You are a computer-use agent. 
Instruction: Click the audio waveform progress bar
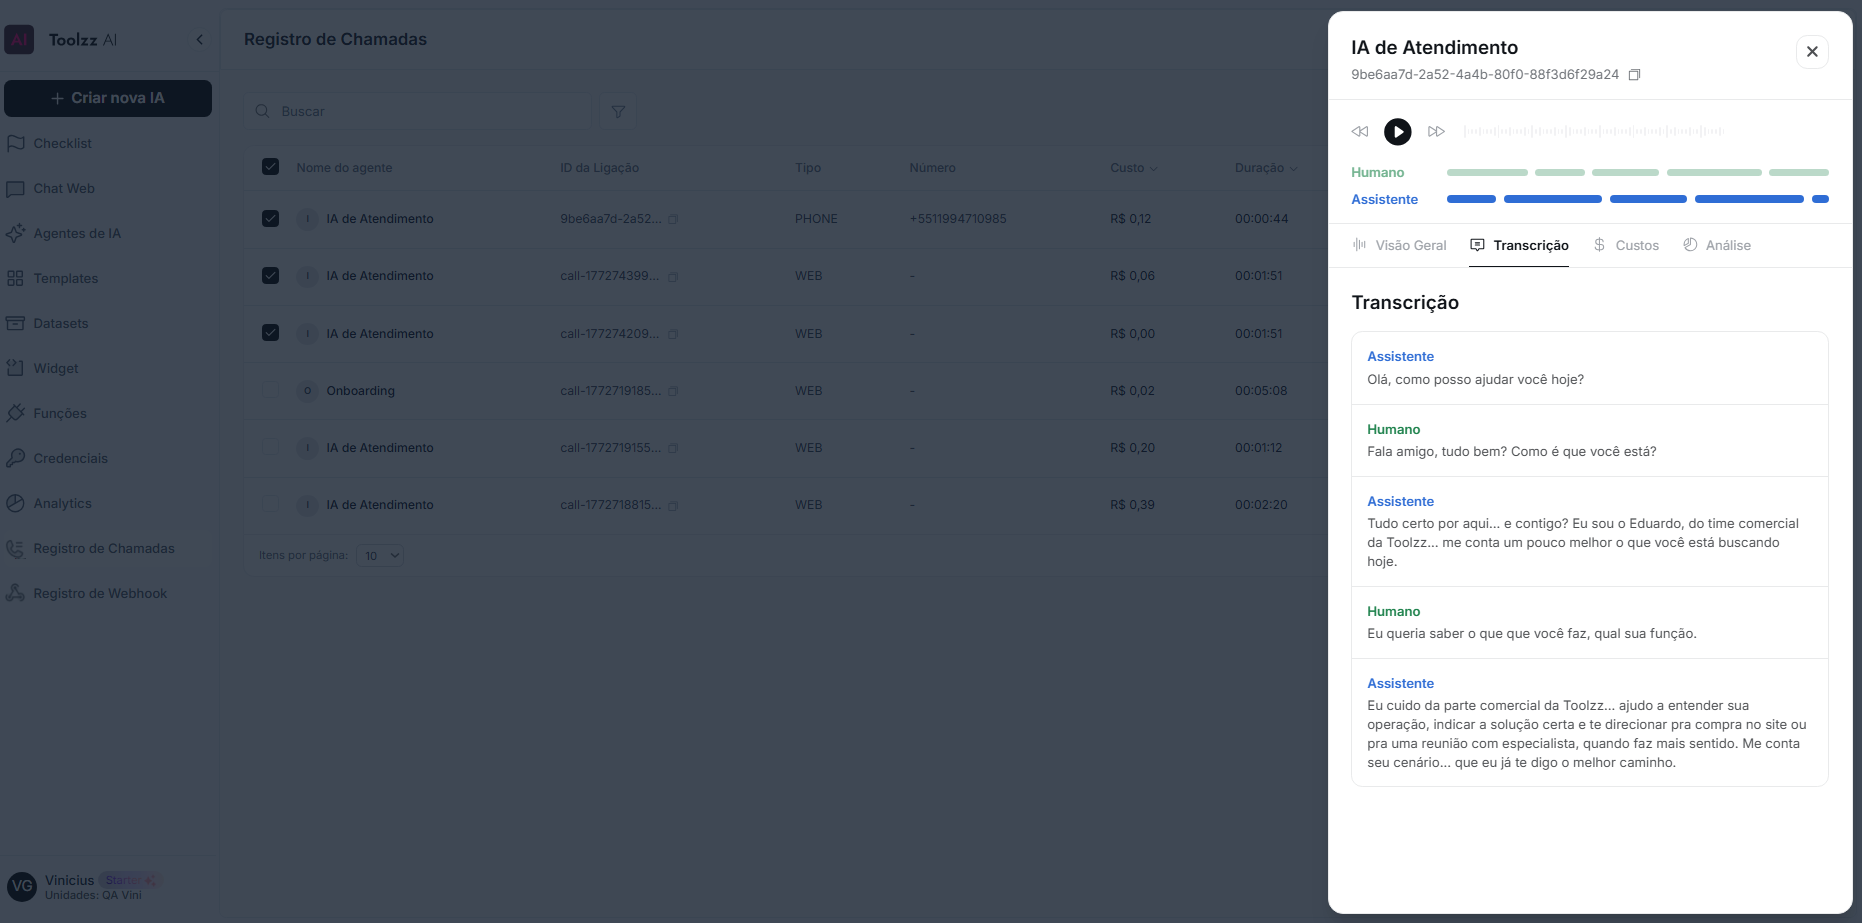click(x=1592, y=131)
